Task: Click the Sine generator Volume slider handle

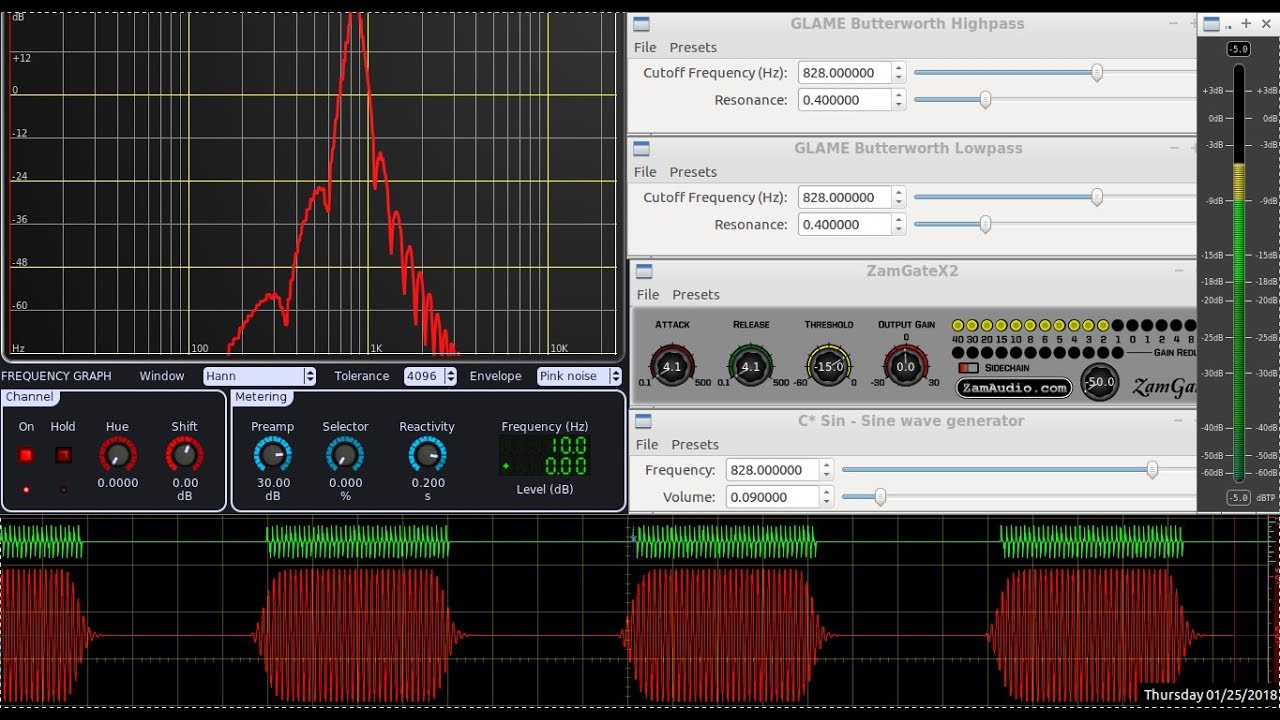Action: pos(880,496)
